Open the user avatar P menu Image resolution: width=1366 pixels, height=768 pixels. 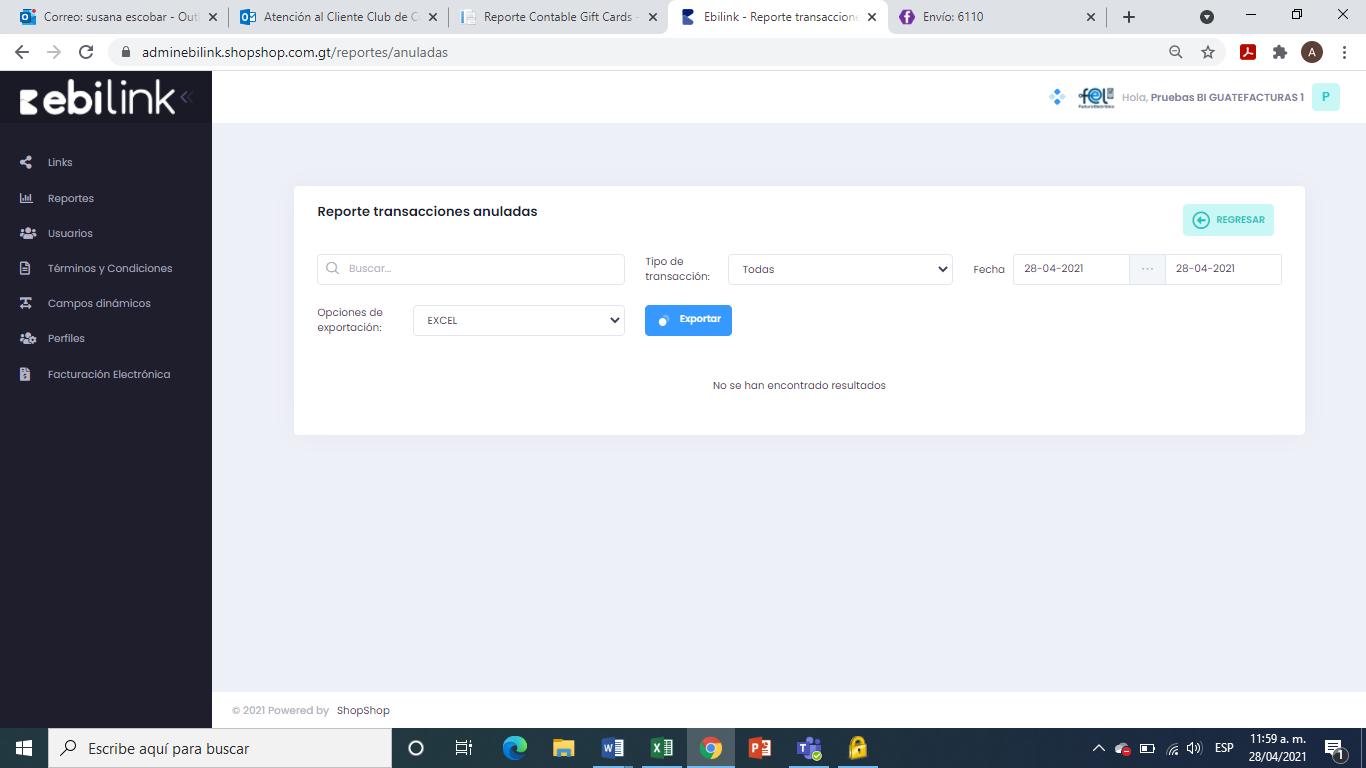coord(1325,97)
